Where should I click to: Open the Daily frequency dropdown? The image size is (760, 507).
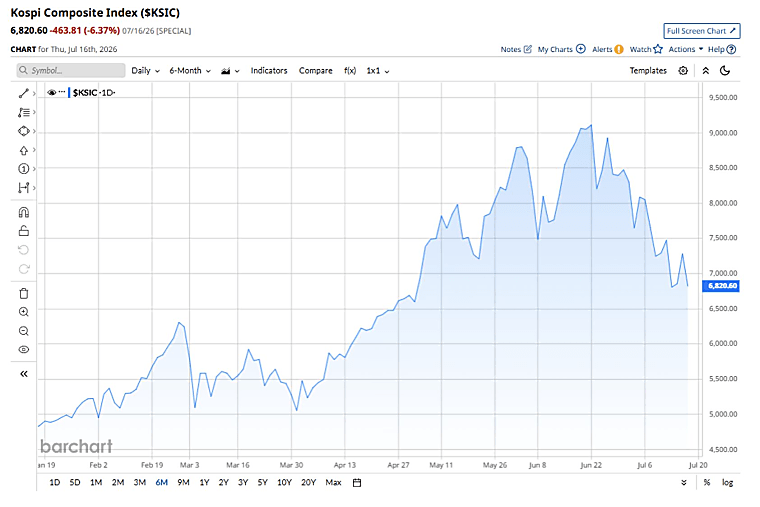(x=145, y=71)
